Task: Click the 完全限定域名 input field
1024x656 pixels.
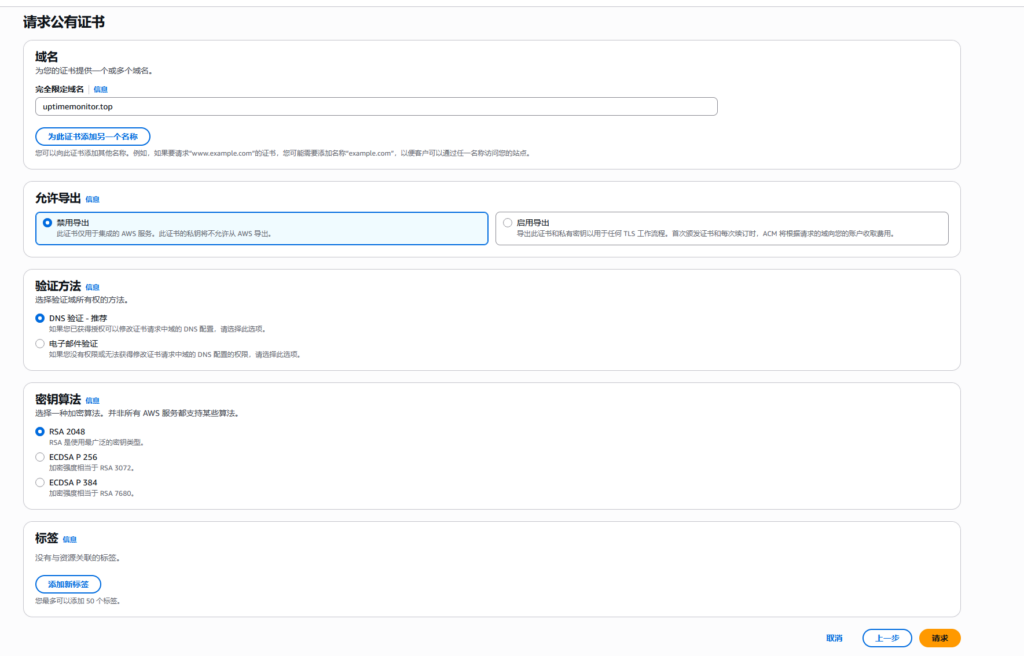Action: click(375, 106)
